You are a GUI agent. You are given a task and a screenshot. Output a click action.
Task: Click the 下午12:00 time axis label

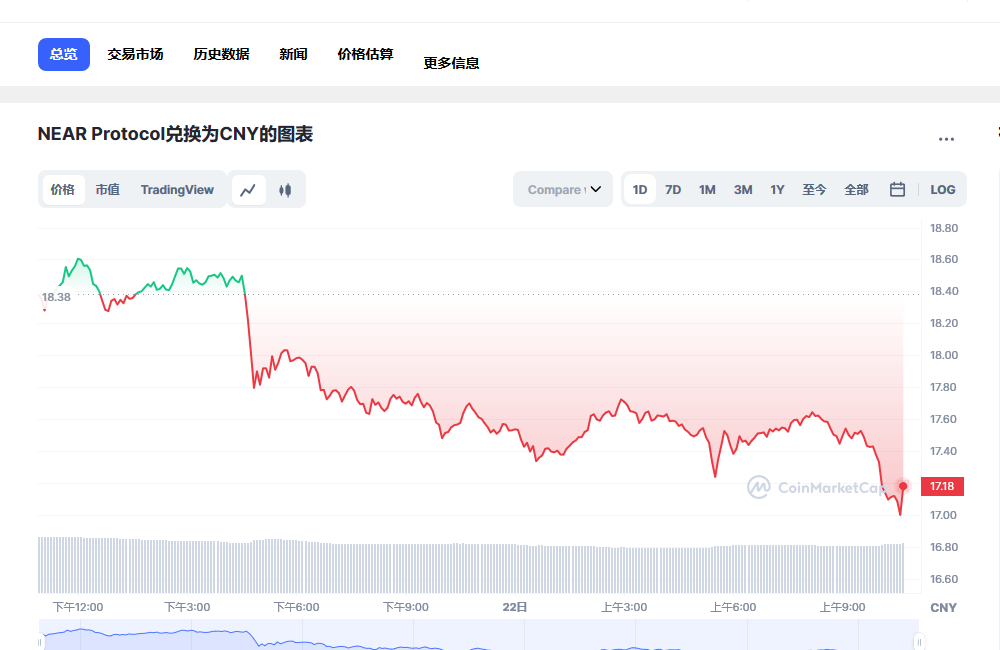coord(78,607)
